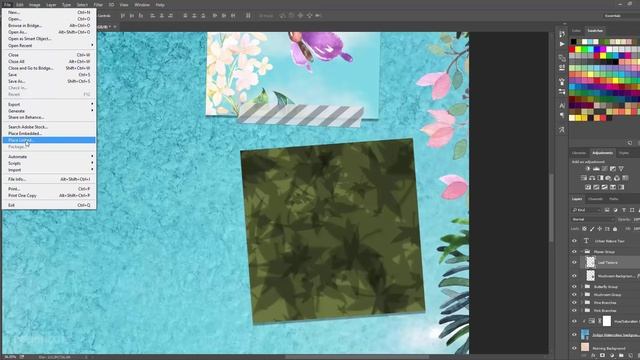Viewport: 640px width, 360px height.
Task: Open the collapsed History panel icon
Action: tap(562, 34)
